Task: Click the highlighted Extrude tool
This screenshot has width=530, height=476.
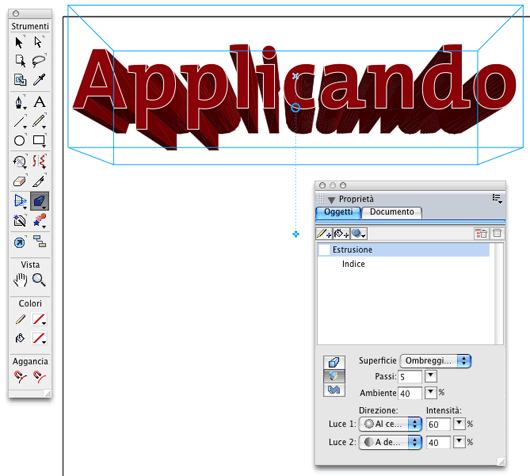Action: (40, 201)
